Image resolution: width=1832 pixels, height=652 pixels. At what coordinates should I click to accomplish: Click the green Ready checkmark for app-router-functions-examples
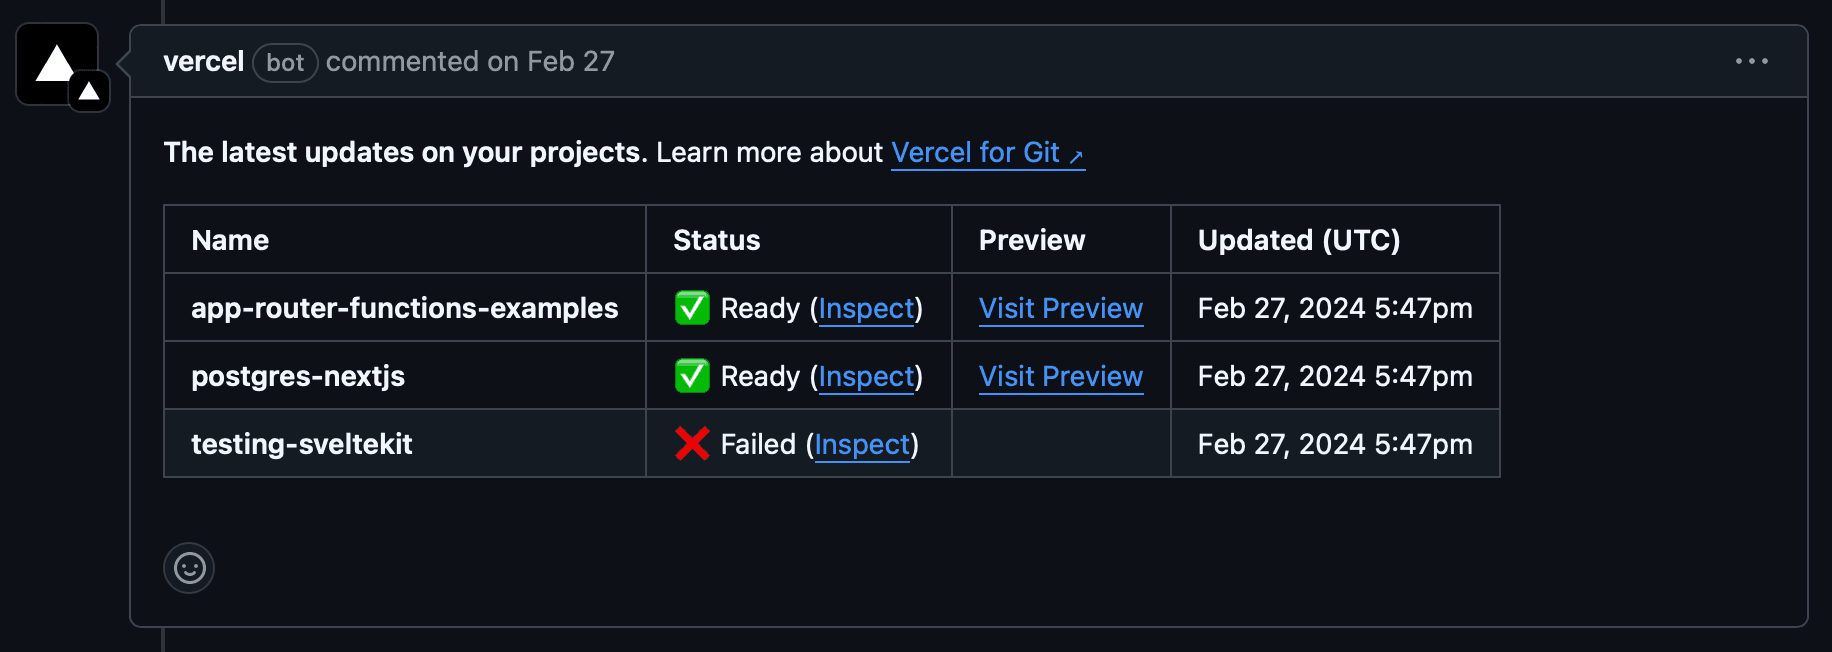tap(692, 308)
